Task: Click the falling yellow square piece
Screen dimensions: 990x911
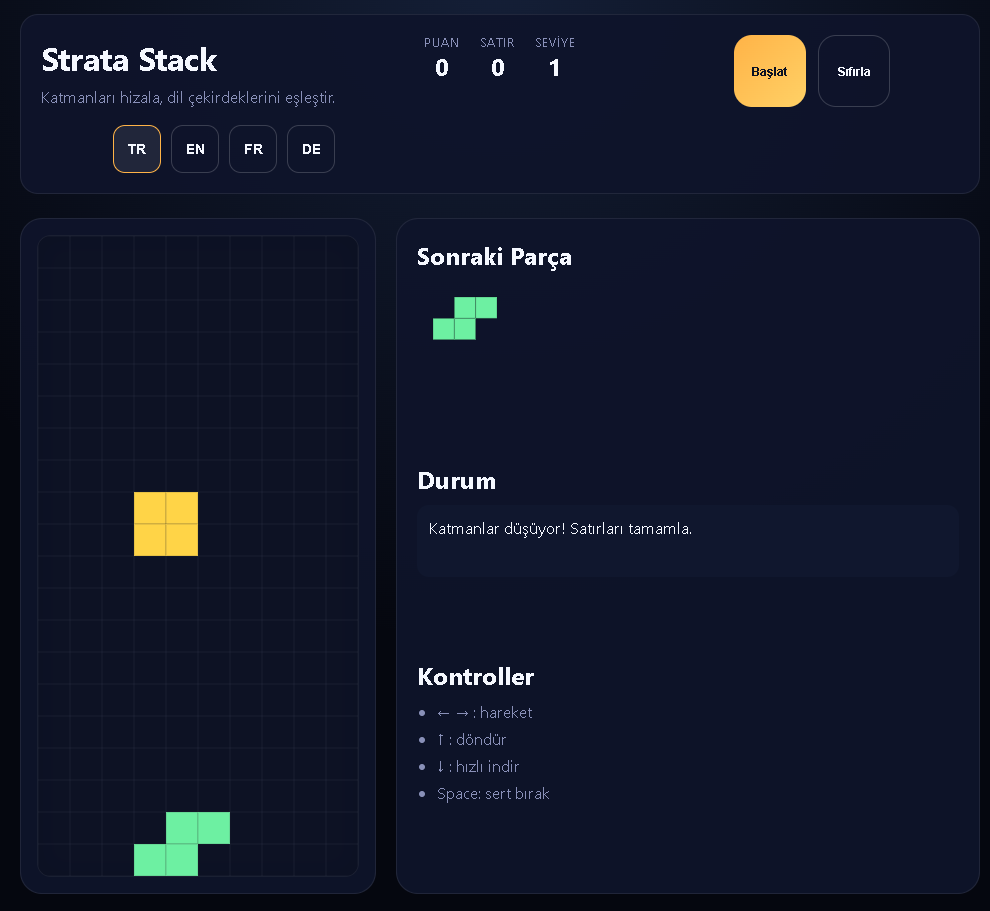Action: tap(166, 524)
